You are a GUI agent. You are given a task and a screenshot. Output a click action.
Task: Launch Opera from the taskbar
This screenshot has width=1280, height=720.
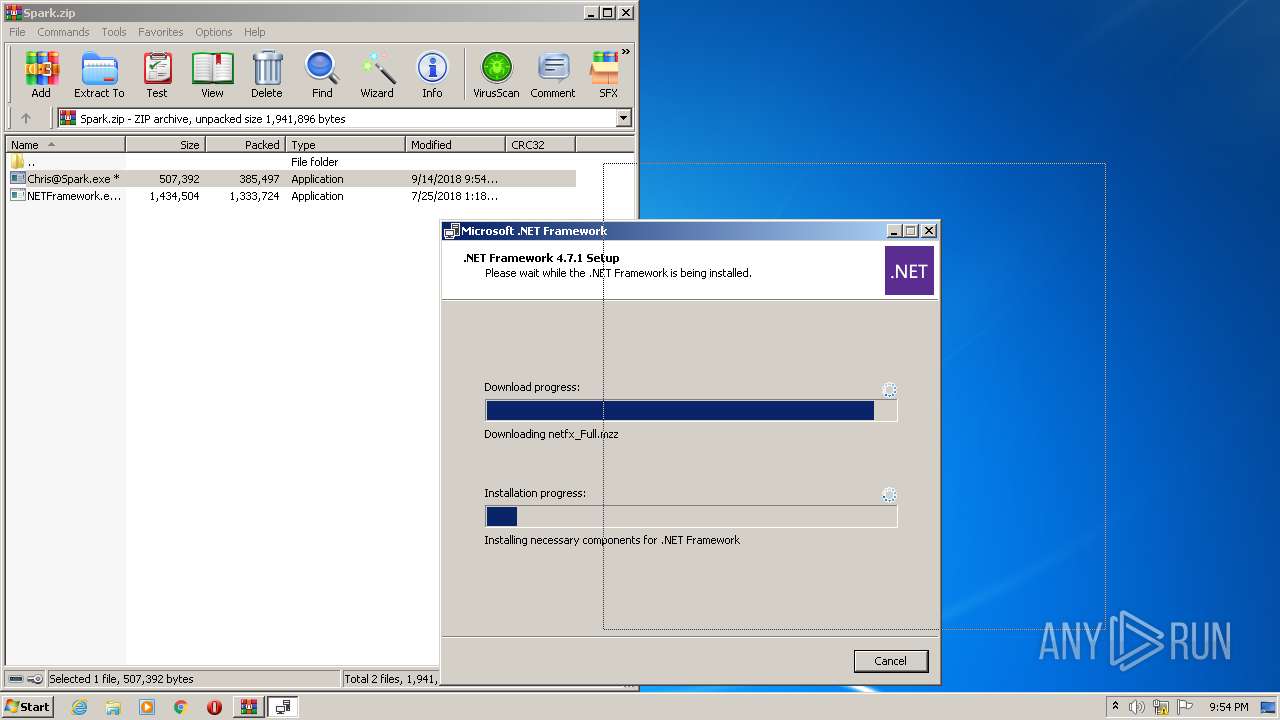(214, 707)
